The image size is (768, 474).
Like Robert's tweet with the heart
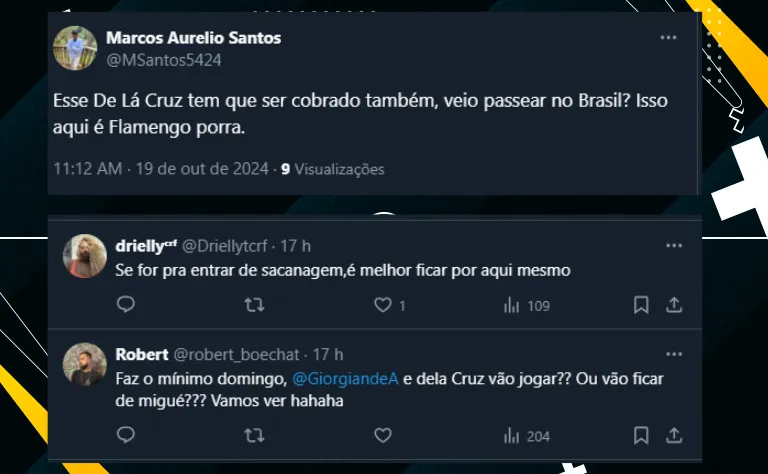coord(381,435)
